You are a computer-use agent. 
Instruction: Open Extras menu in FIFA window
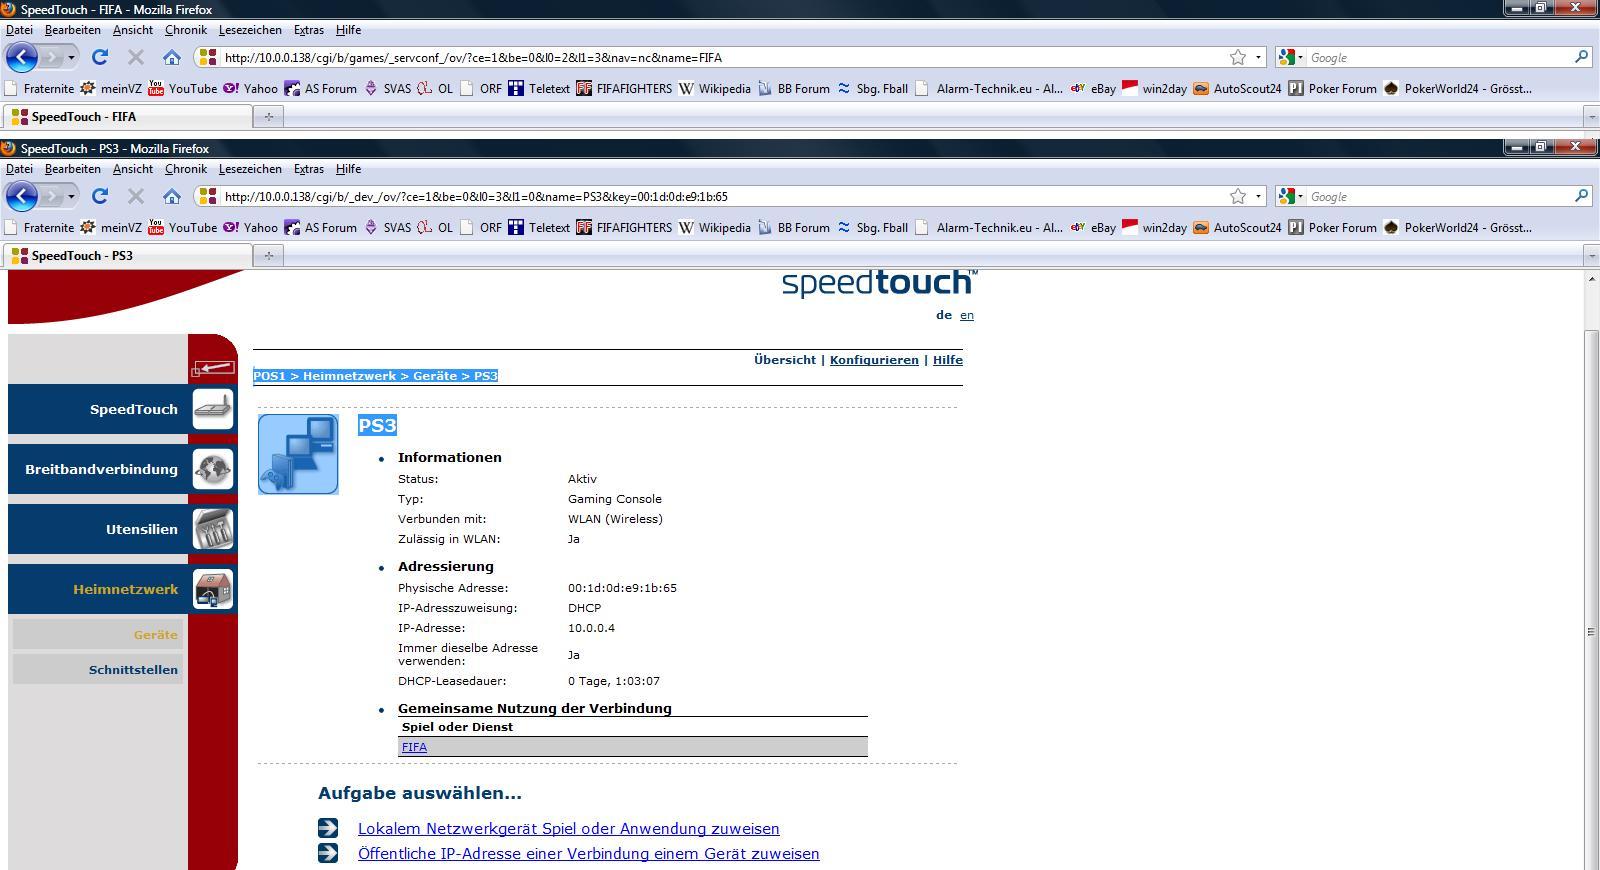308,30
